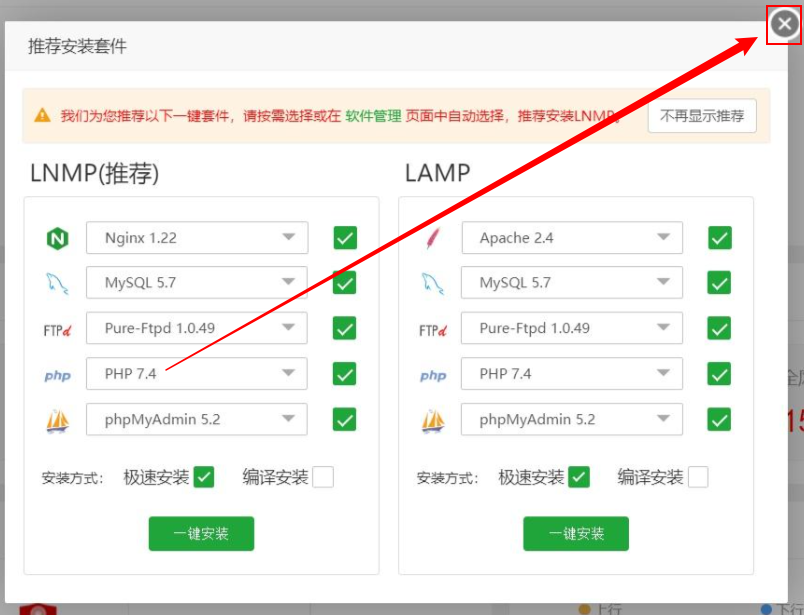This screenshot has width=804, height=615.
Task: Click the FTP icon in LAMP column
Action: point(432,329)
